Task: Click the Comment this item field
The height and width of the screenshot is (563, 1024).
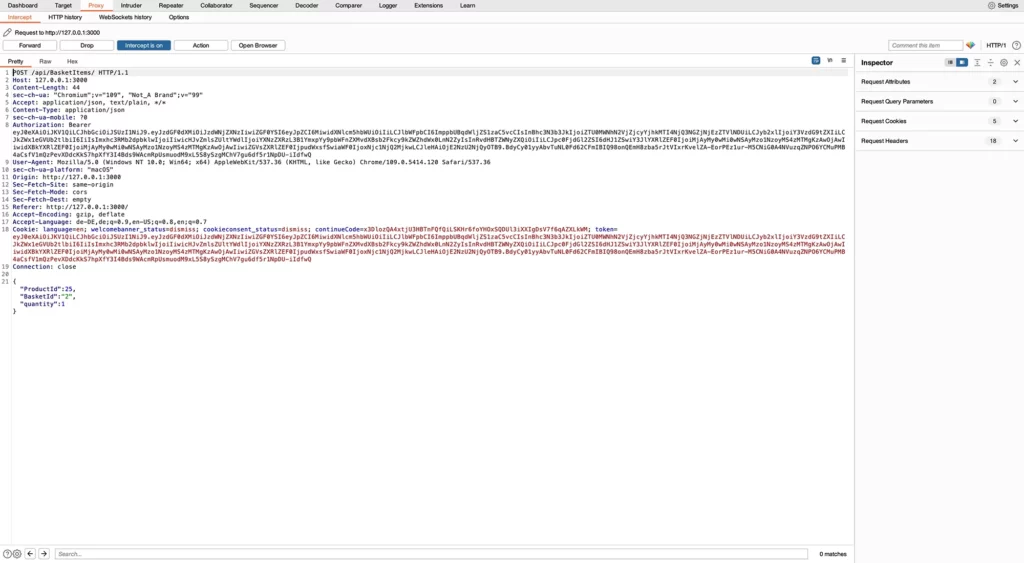Action: pos(925,45)
